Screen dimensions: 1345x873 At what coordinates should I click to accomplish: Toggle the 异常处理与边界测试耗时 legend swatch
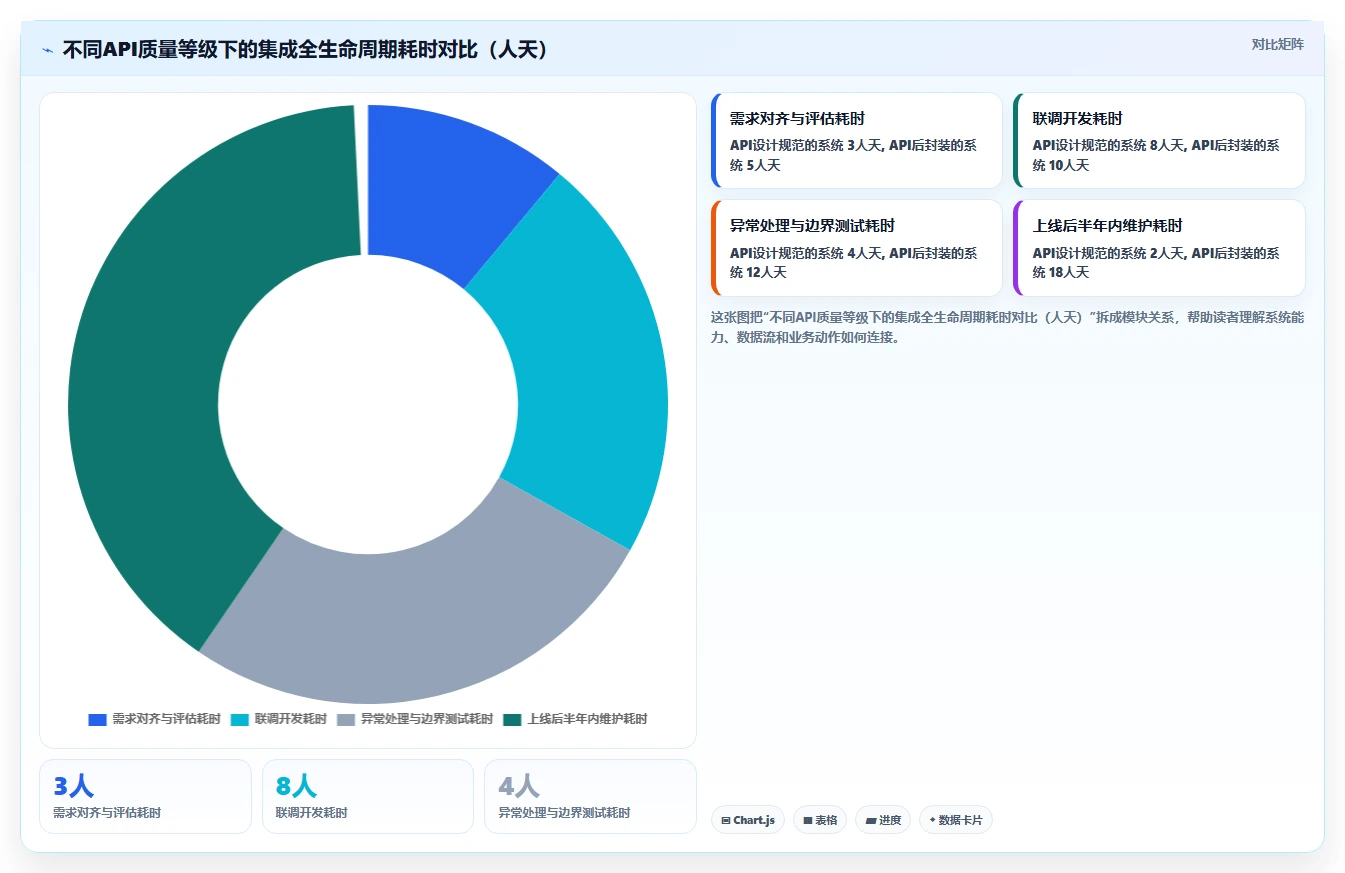click(346, 720)
